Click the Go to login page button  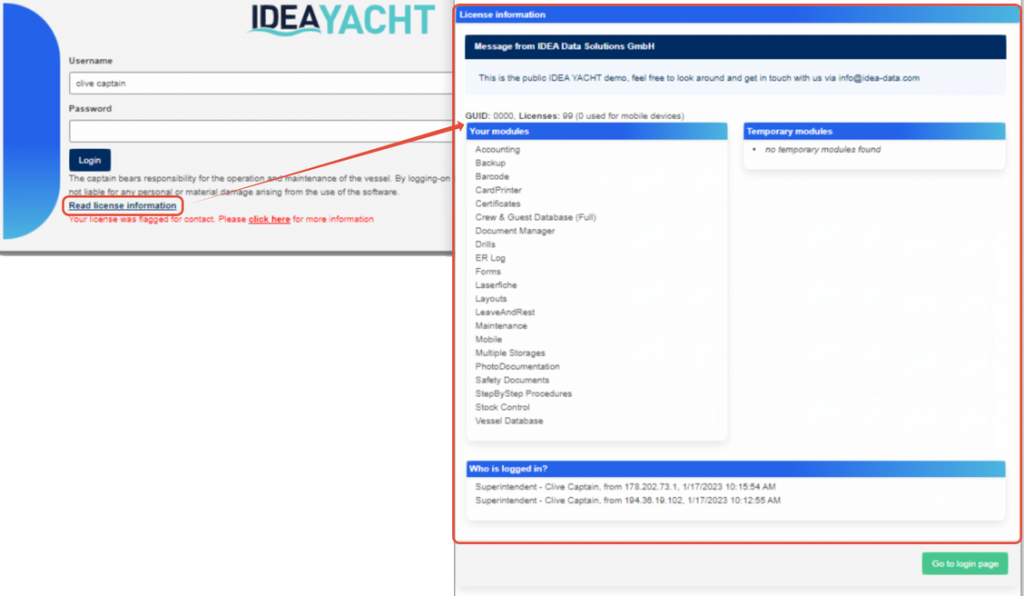tap(965, 563)
